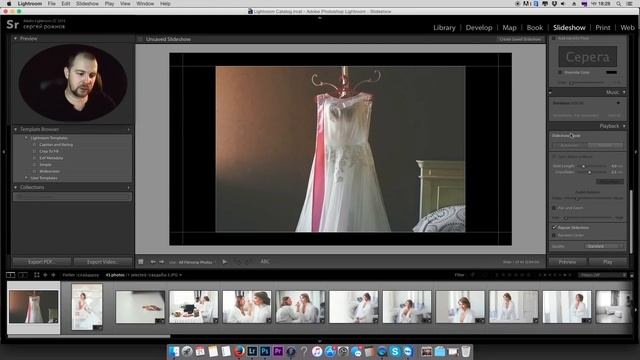
Task: Click the stop slideshow square icon in toolbar
Action: (141, 262)
